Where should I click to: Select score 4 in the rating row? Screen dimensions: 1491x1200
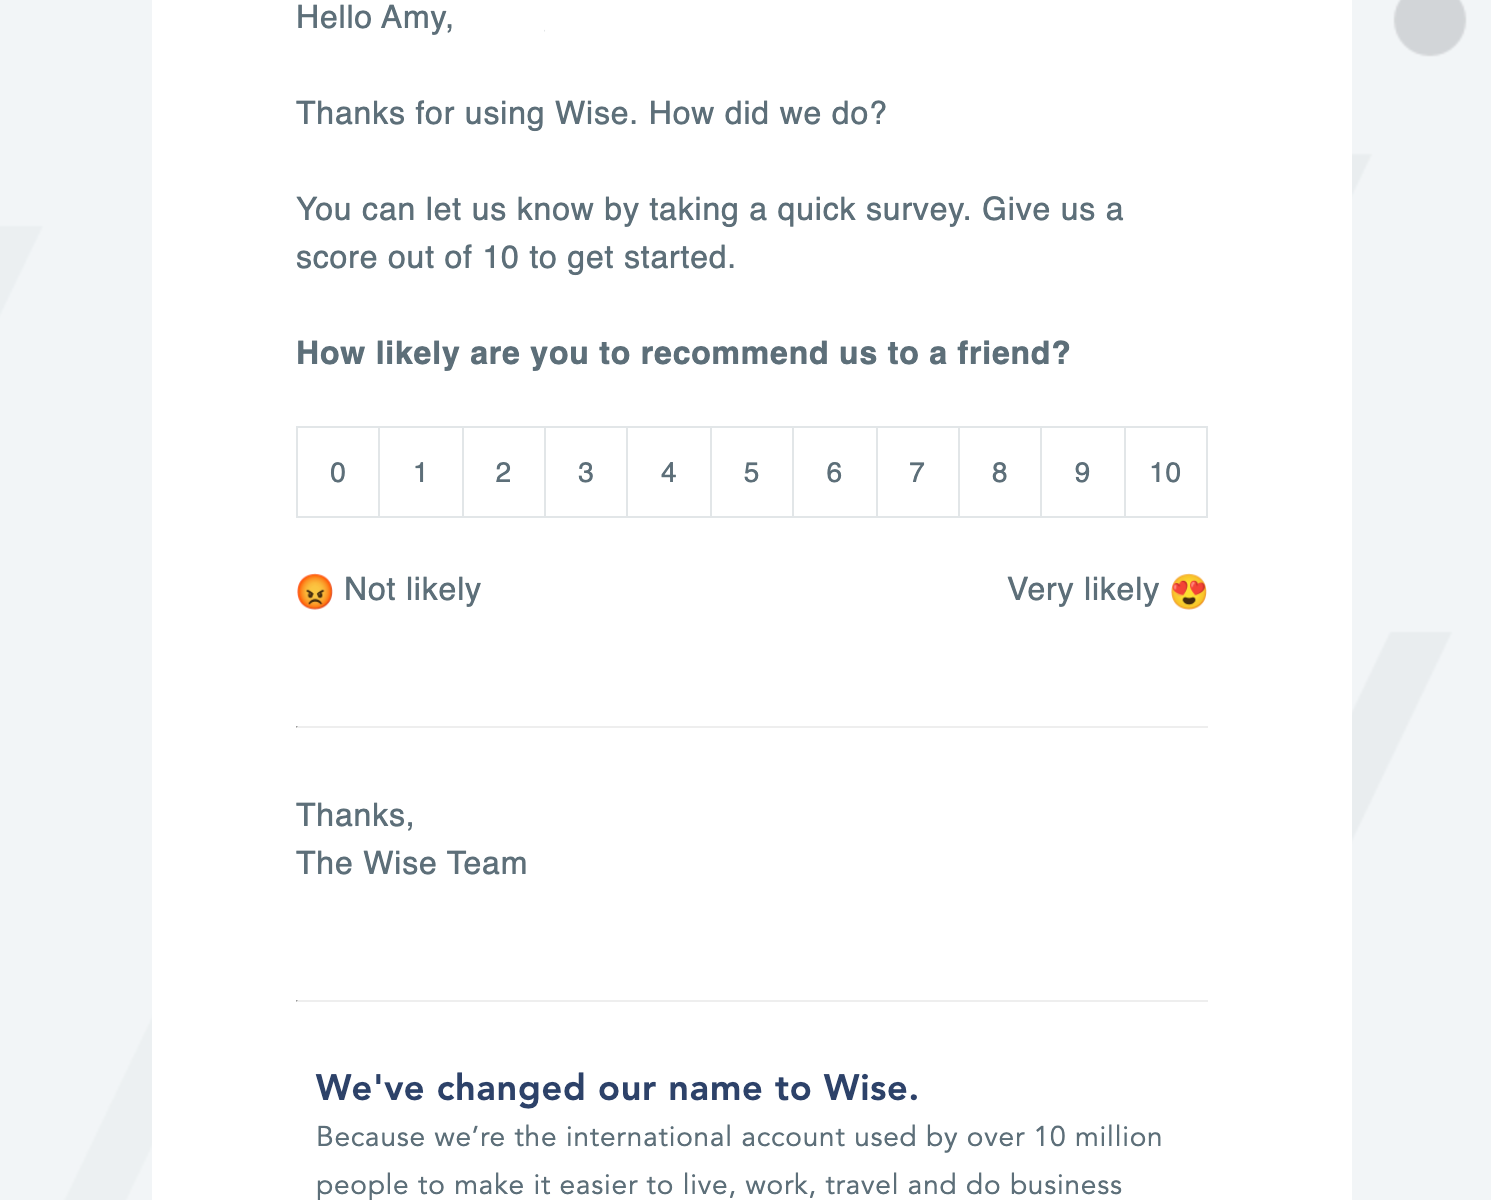tap(669, 472)
